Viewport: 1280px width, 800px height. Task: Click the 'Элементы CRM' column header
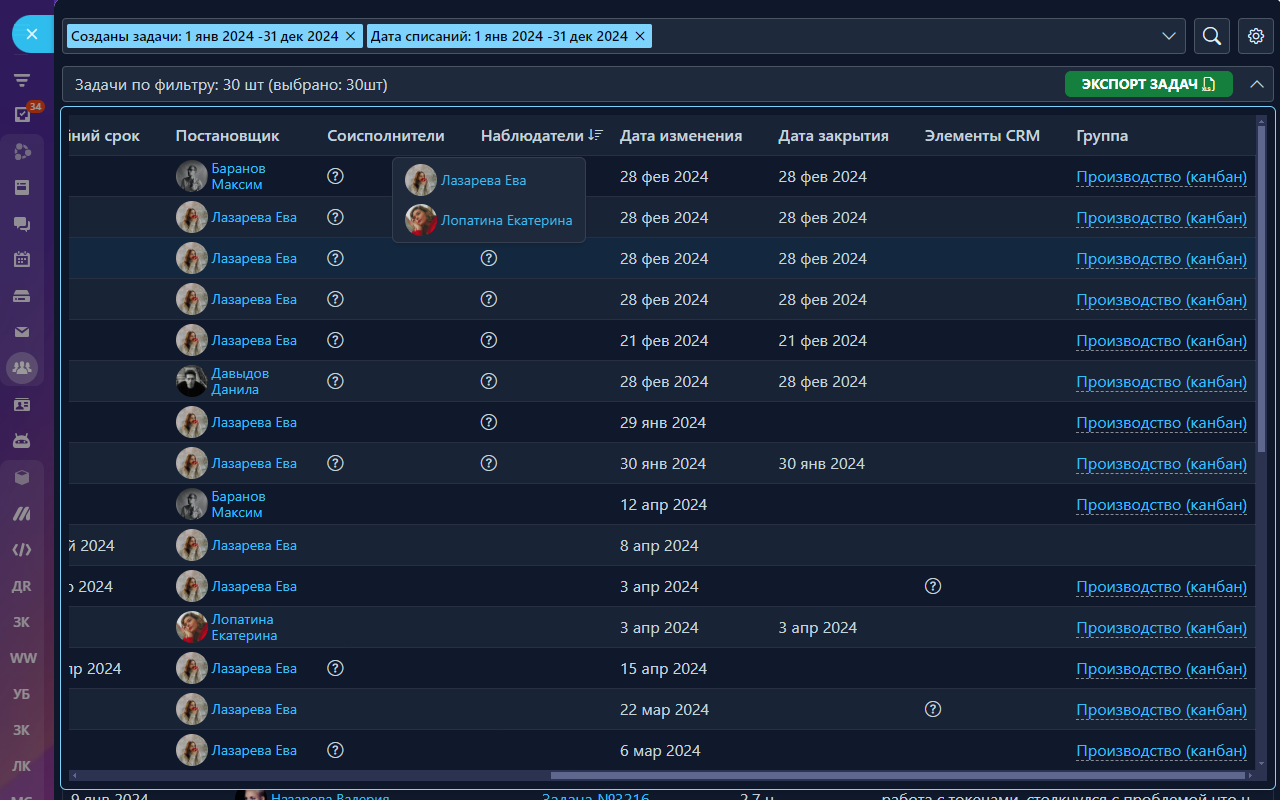coord(982,136)
